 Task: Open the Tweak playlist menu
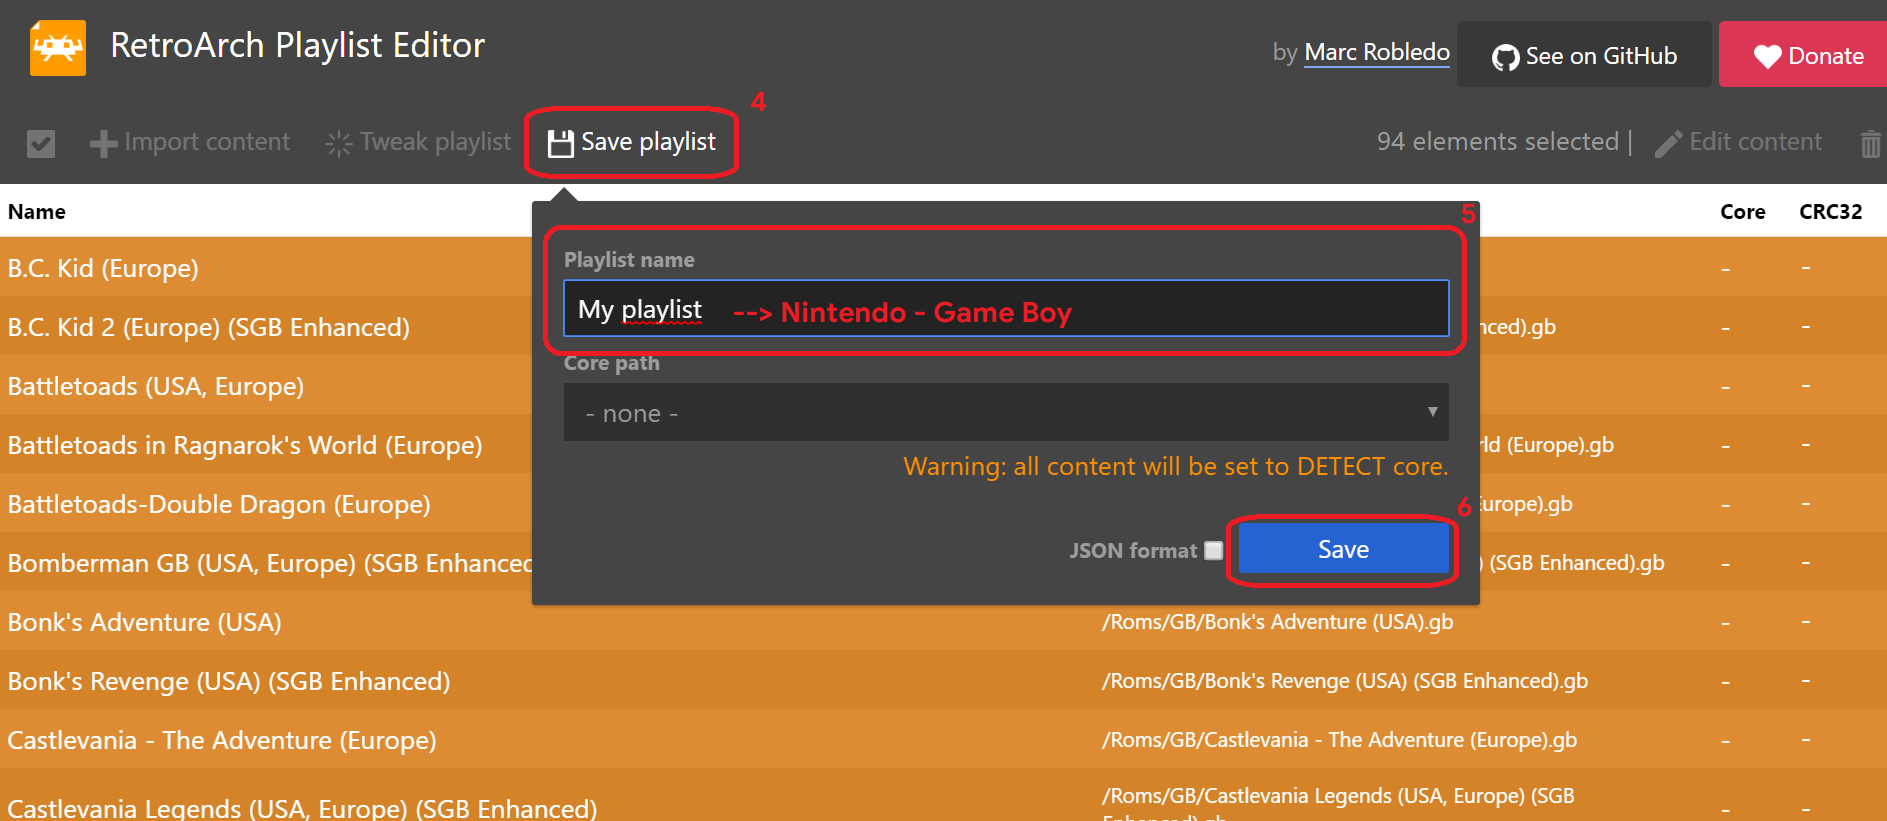(418, 142)
